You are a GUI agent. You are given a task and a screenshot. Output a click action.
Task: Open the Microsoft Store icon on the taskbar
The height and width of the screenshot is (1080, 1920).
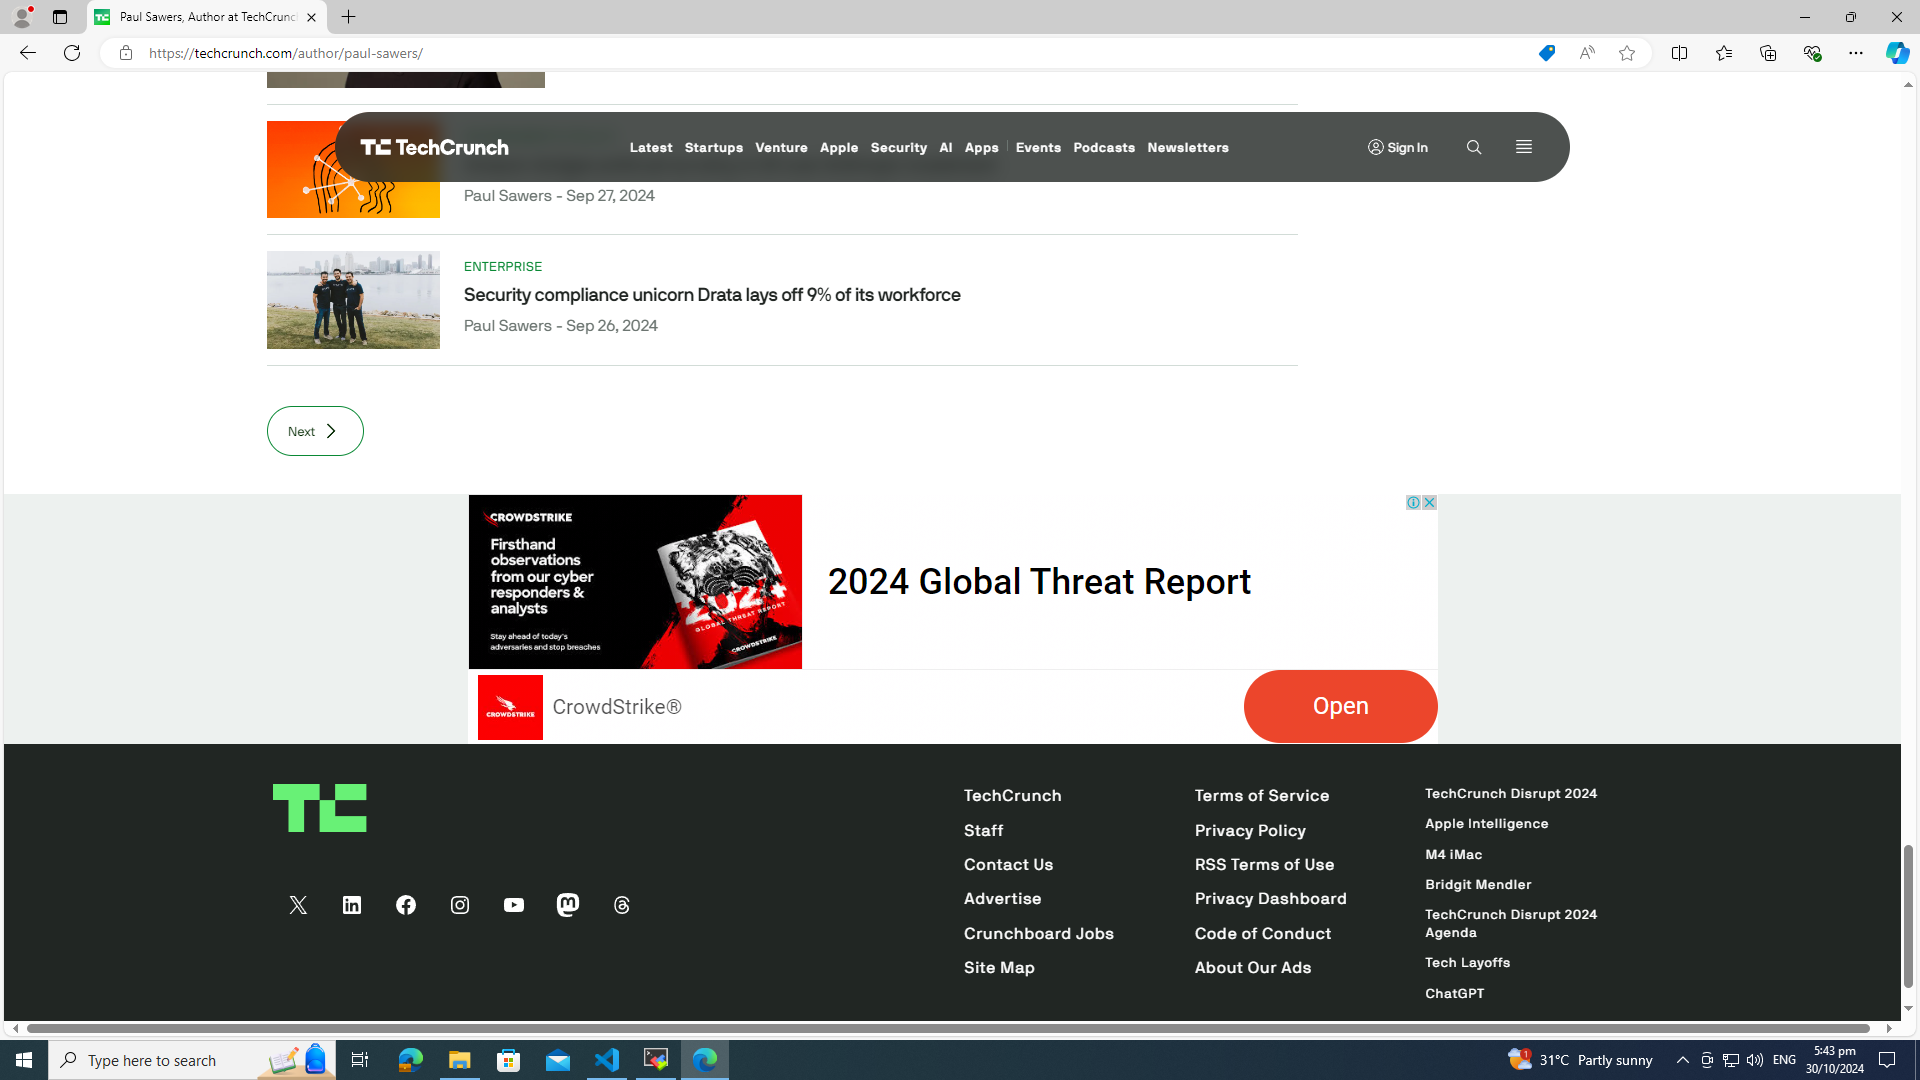[x=509, y=1060]
